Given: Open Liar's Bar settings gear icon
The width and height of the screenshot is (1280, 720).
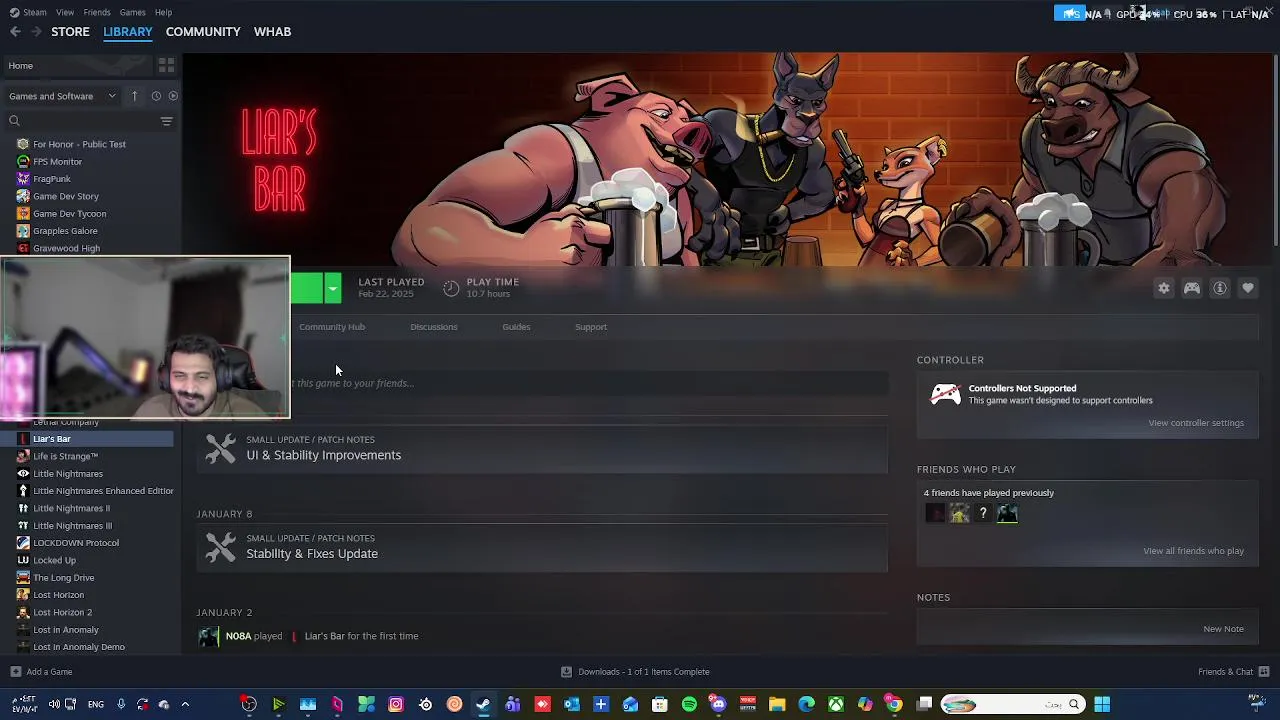Looking at the screenshot, I should click(x=1164, y=288).
